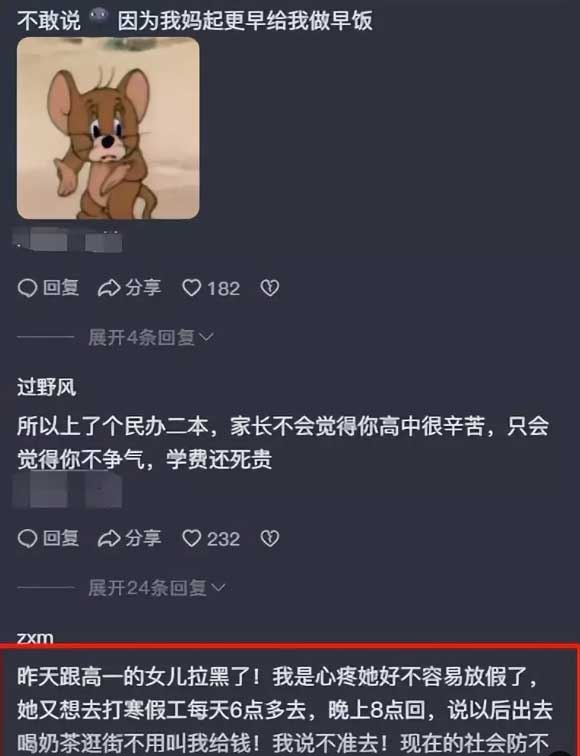This screenshot has width=580, height=756.
Task: Tap the 182 like count
Action: (223, 288)
